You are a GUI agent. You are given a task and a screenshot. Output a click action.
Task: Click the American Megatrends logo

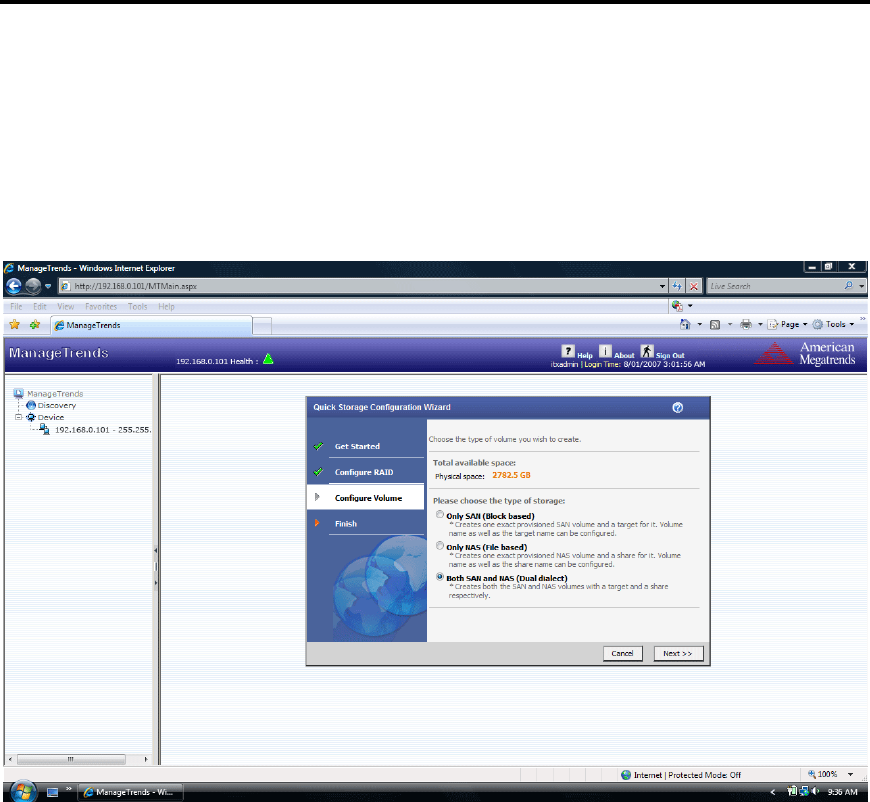805,354
